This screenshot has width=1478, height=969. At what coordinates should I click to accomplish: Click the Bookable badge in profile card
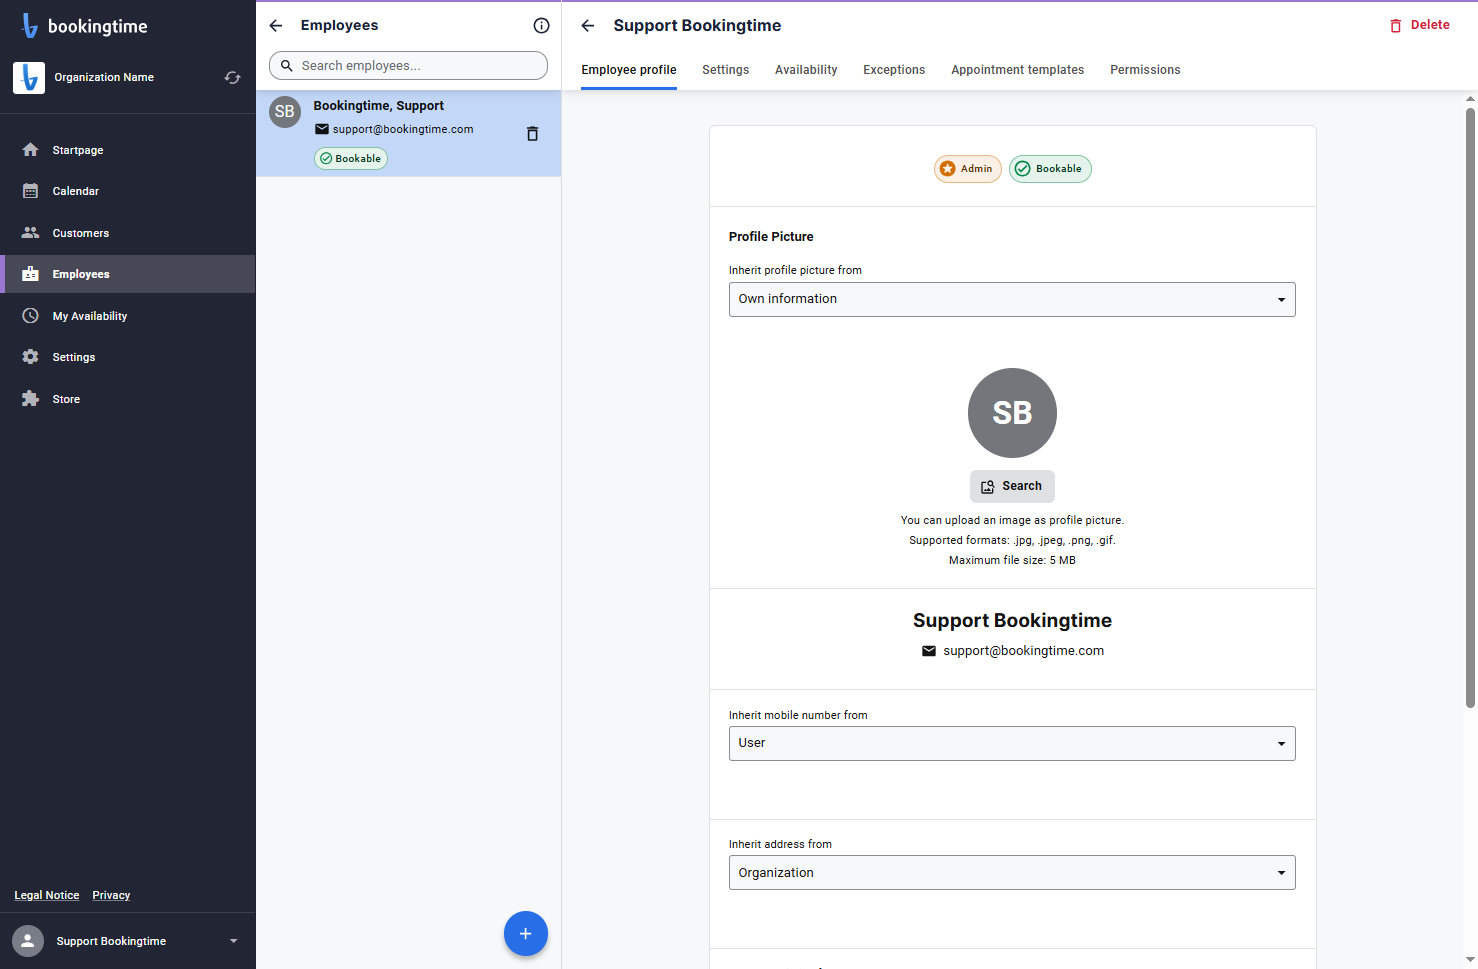coord(1050,169)
